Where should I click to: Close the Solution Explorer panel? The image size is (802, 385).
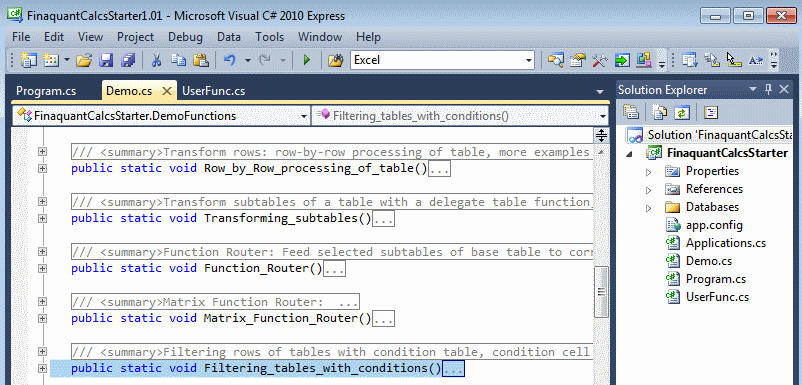point(784,90)
